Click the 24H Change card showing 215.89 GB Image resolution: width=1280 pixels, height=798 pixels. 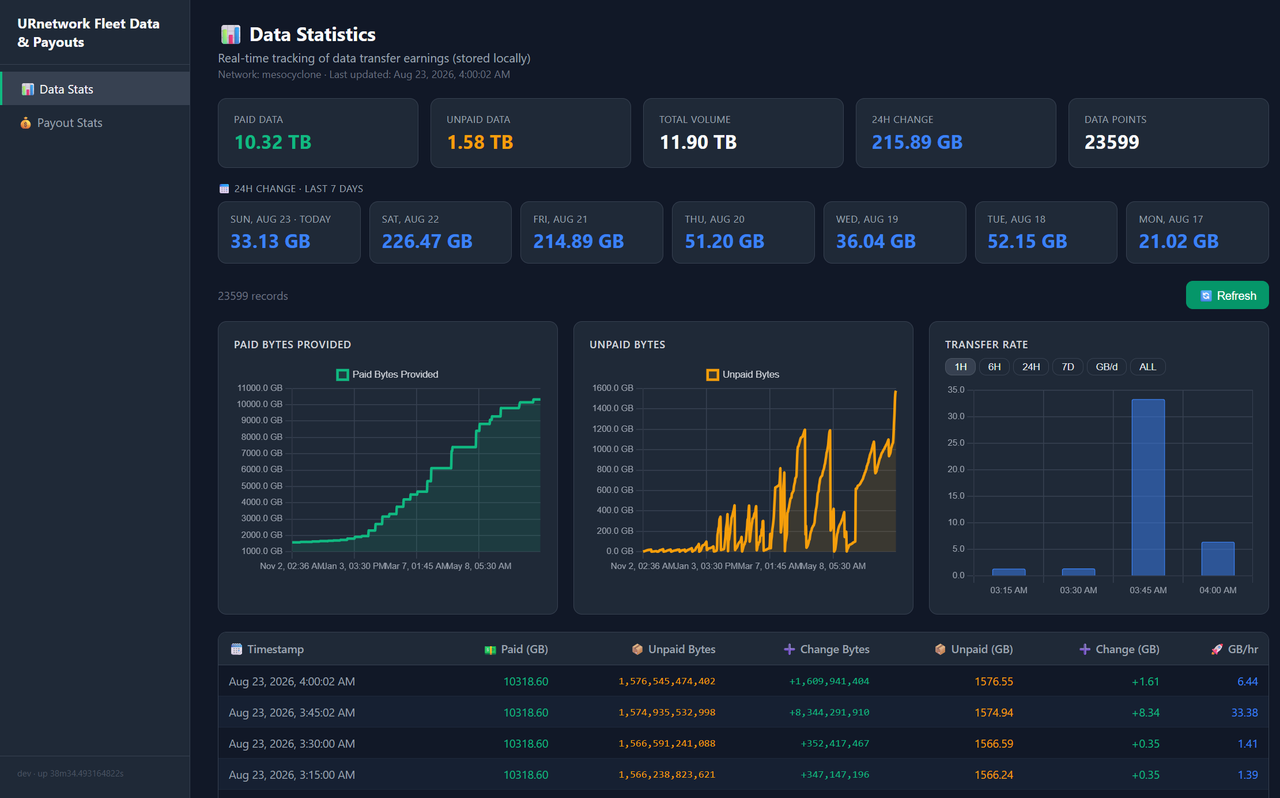click(x=956, y=133)
